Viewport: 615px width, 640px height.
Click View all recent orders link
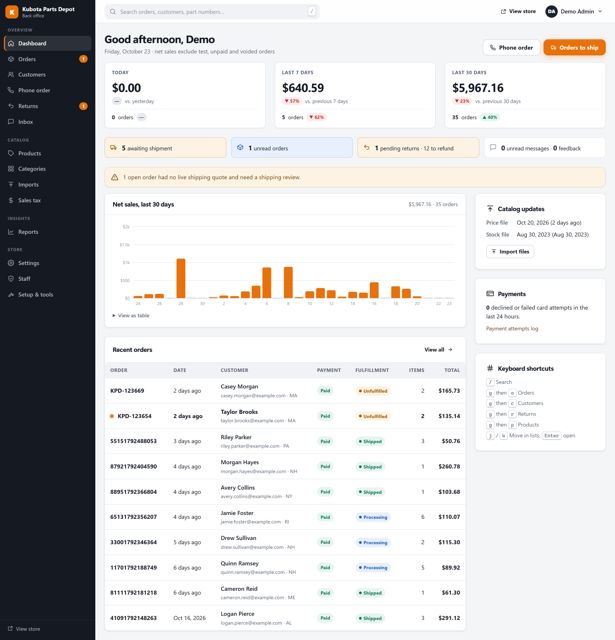point(438,350)
